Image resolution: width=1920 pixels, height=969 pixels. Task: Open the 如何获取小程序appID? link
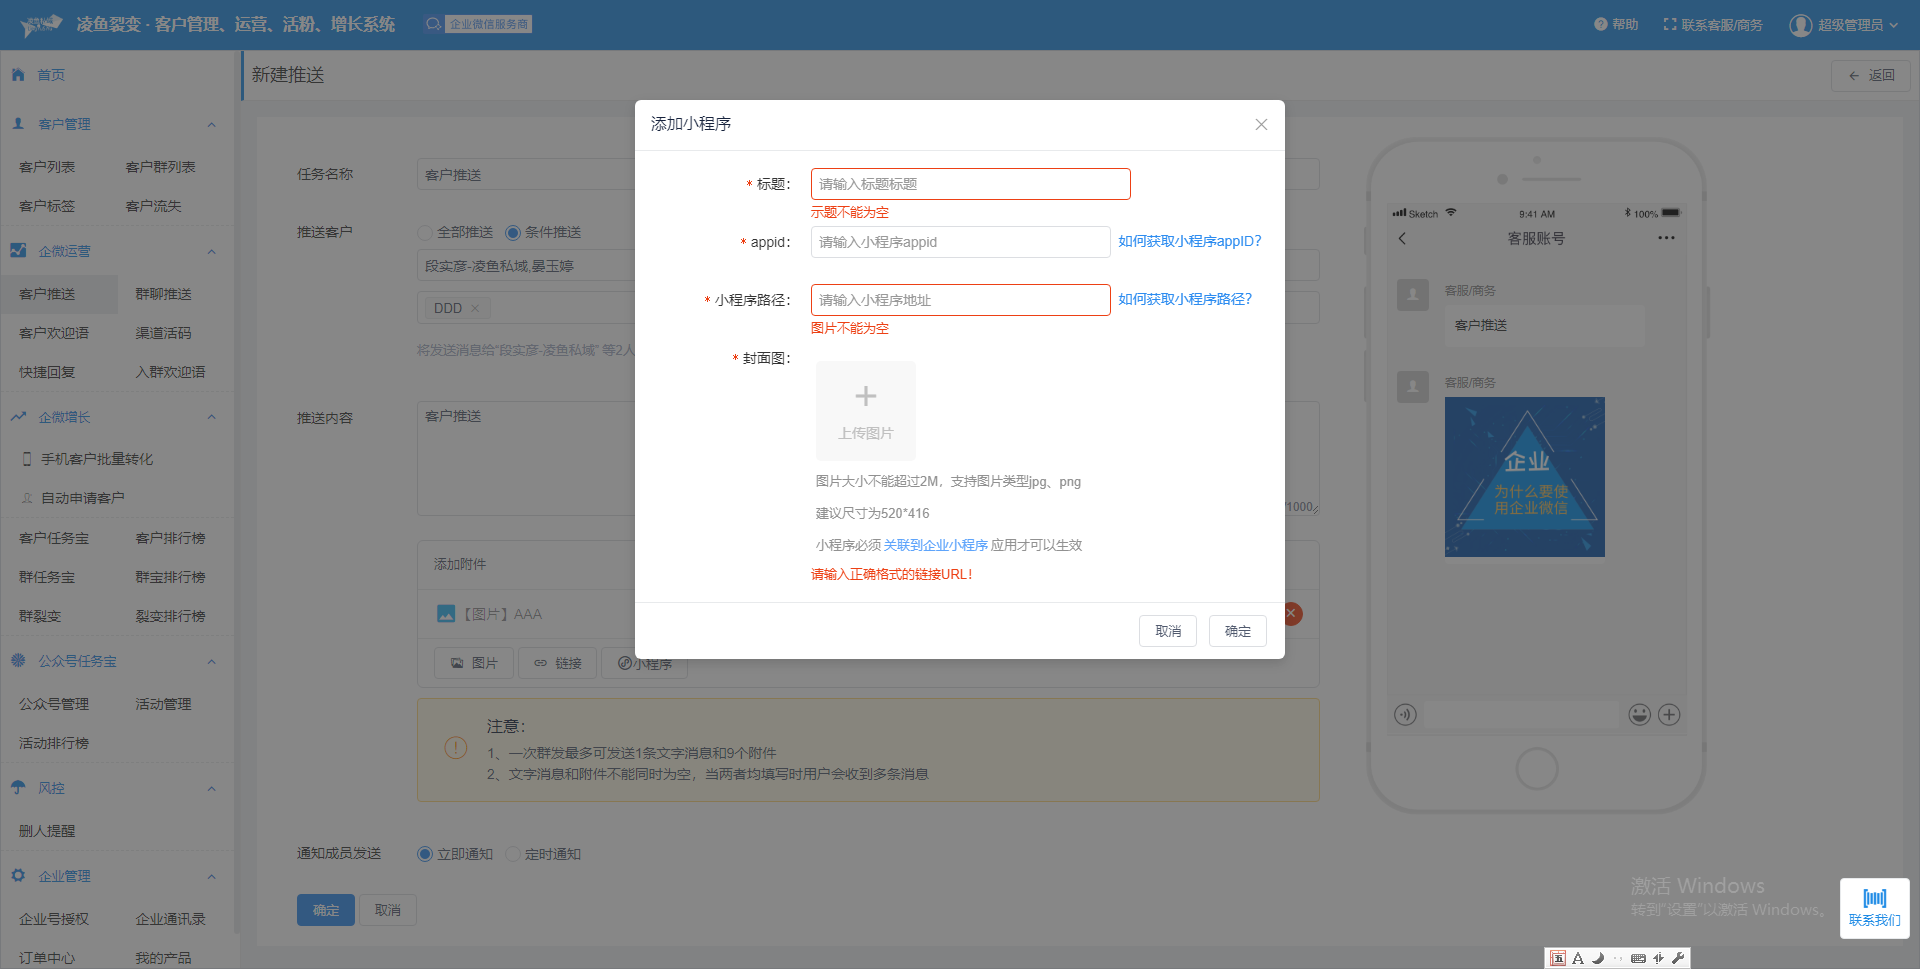pos(1189,241)
